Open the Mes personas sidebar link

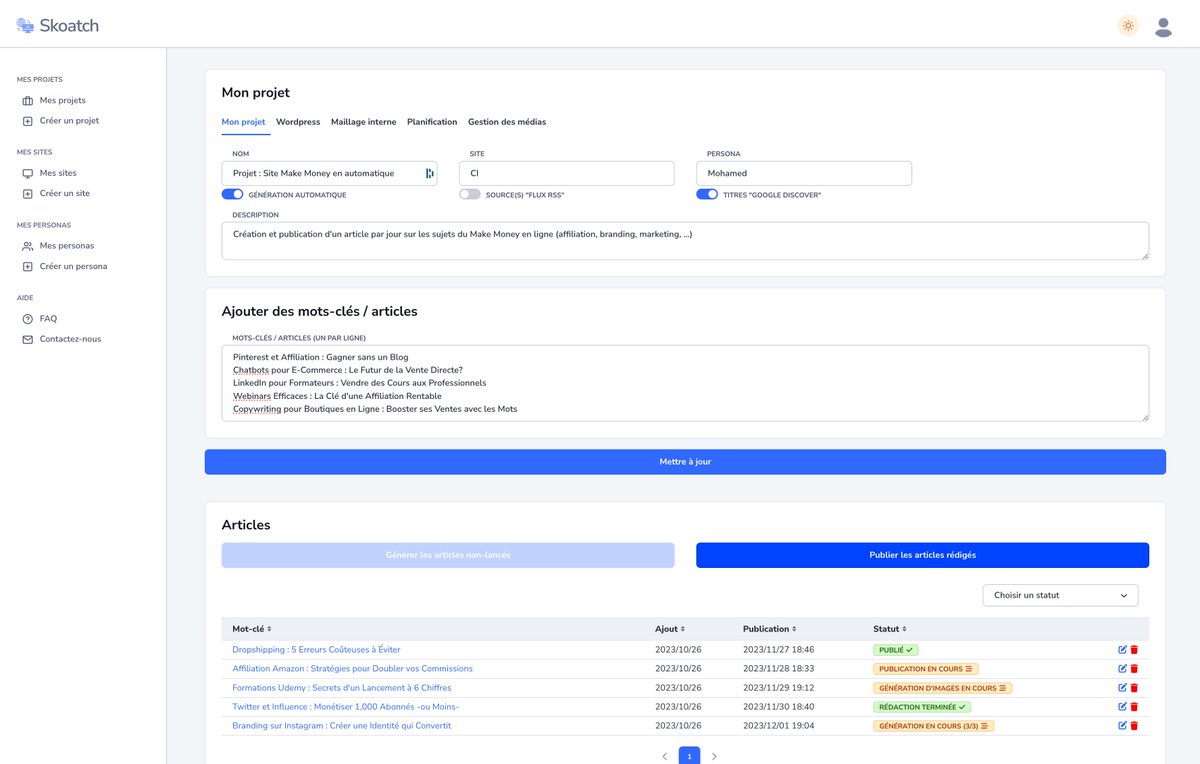[x=66, y=246]
